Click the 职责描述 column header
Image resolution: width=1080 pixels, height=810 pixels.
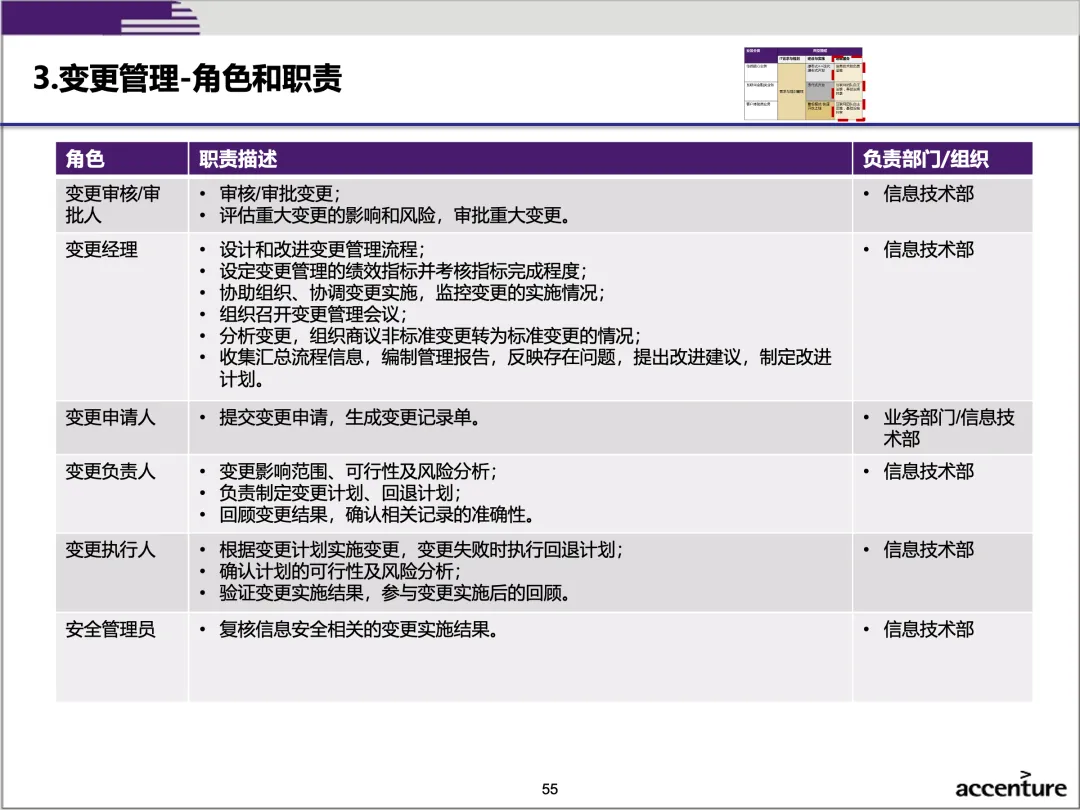[520, 159]
